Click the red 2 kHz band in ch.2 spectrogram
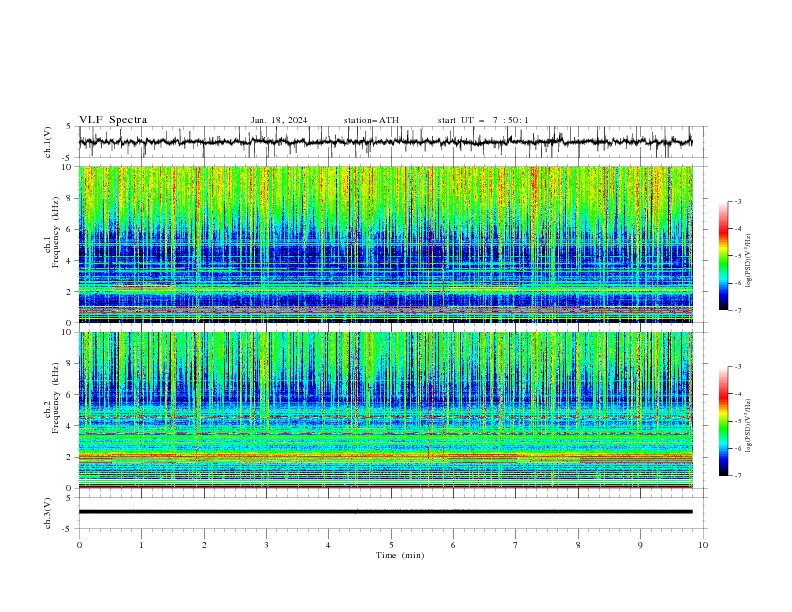 (386, 456)
